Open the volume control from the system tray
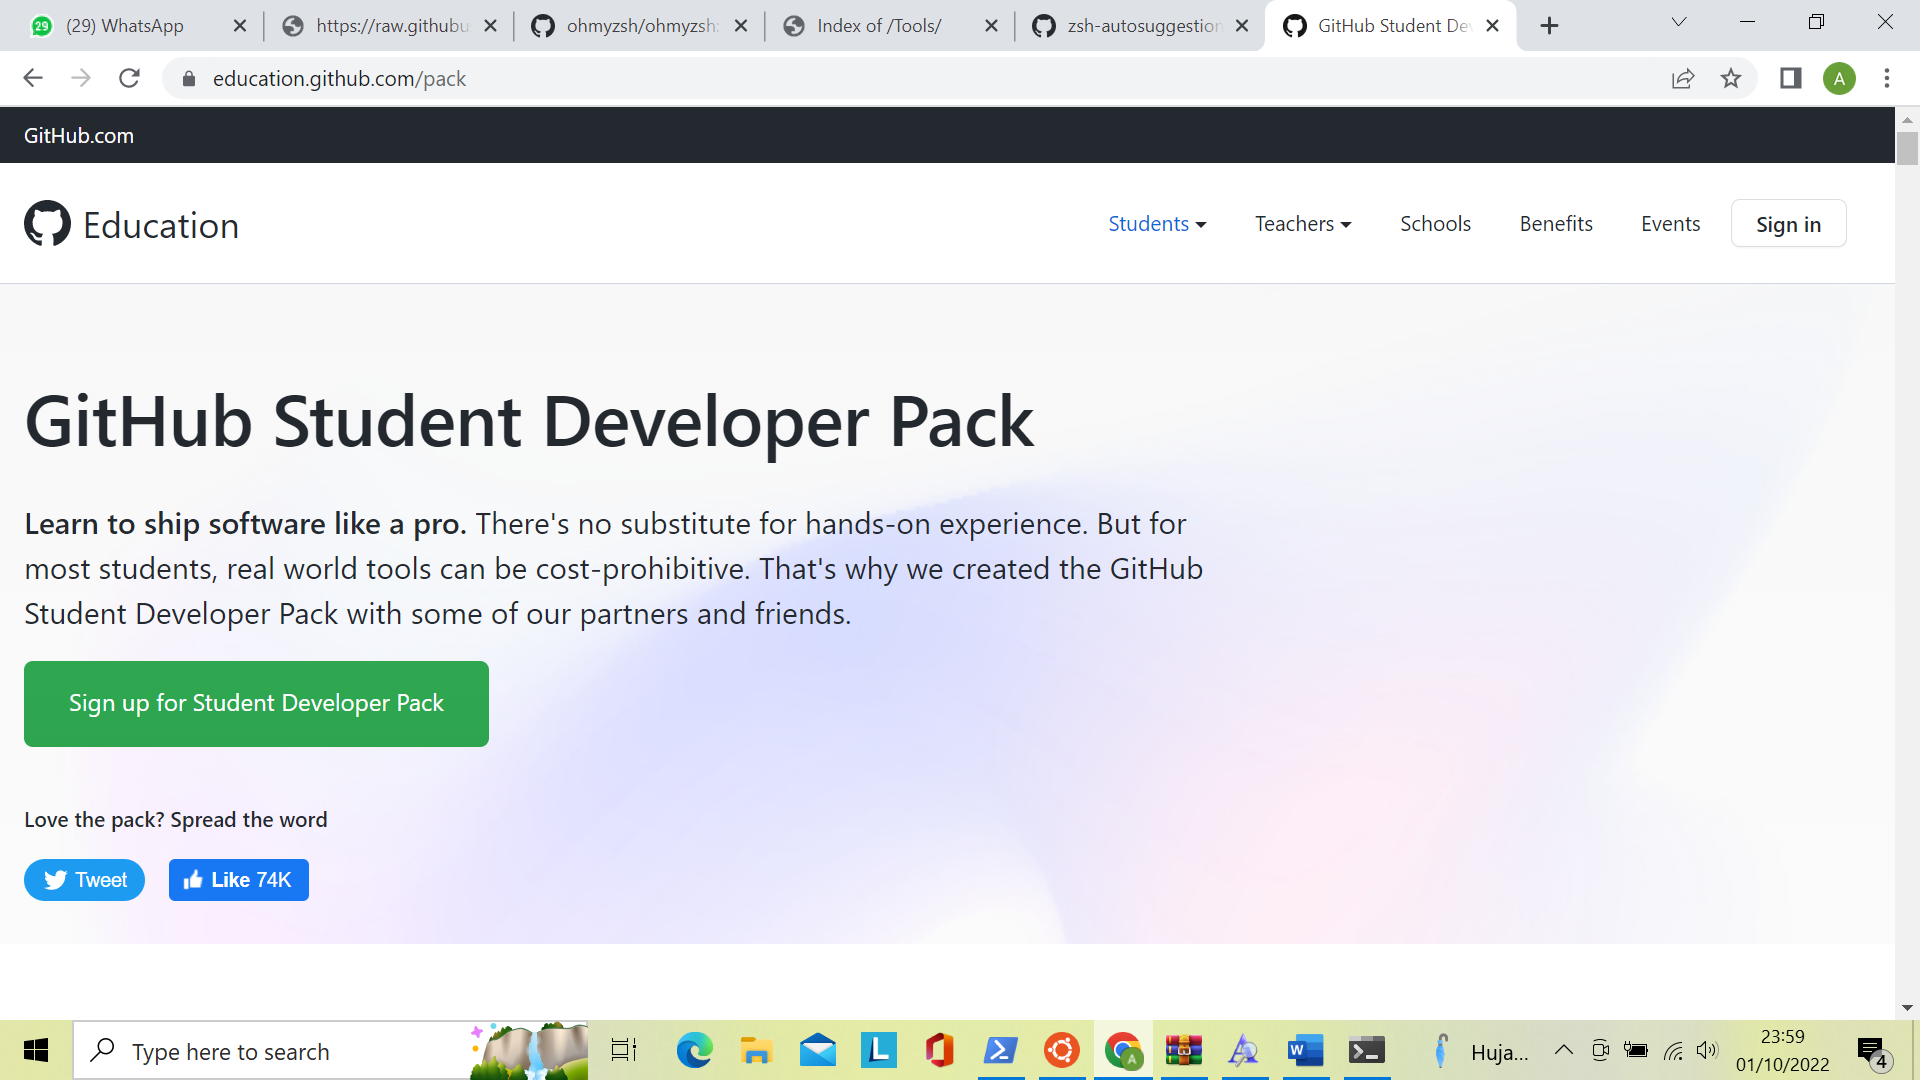Screen dimensions: 1920x1080 click(1707, 1050)
